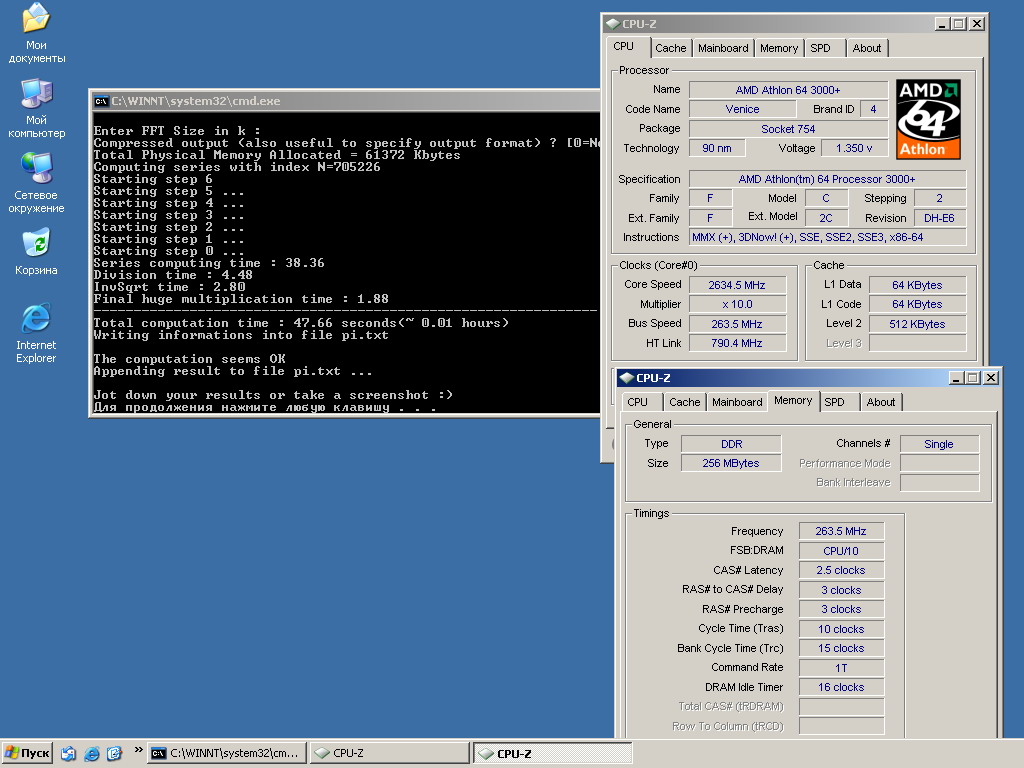The height and width of the screenshot is (768, 1024).
Task: Click the CAS# Latency value '2.5 clocks'
Action: coord(841,570)
